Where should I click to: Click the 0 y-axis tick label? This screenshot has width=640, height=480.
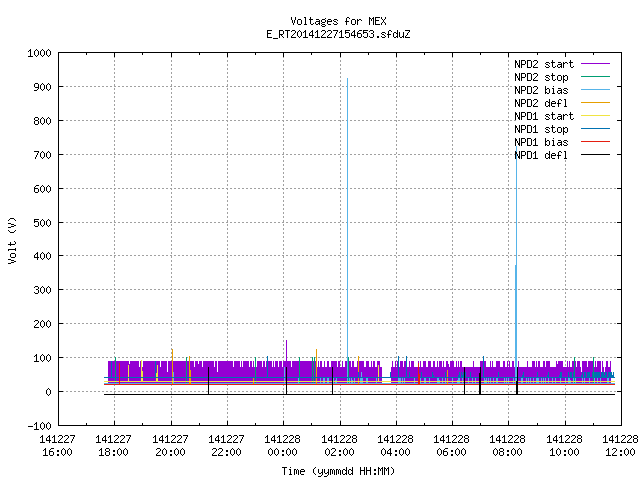[x=48, y=392]
